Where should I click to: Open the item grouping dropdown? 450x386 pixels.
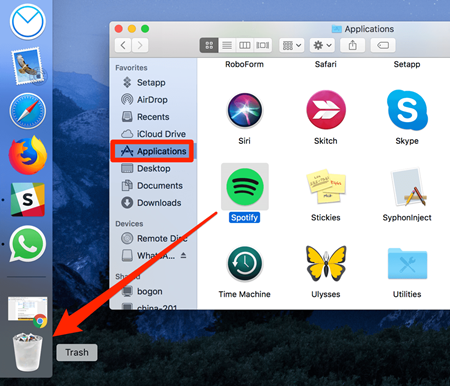tap(292, 45)
